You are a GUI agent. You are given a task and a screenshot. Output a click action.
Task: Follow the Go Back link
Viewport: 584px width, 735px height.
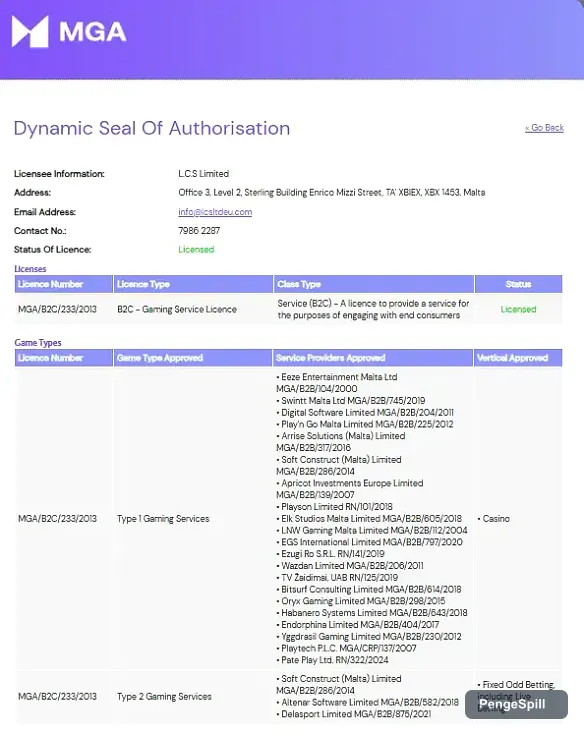pyautogui.click(x=544, y=128)
